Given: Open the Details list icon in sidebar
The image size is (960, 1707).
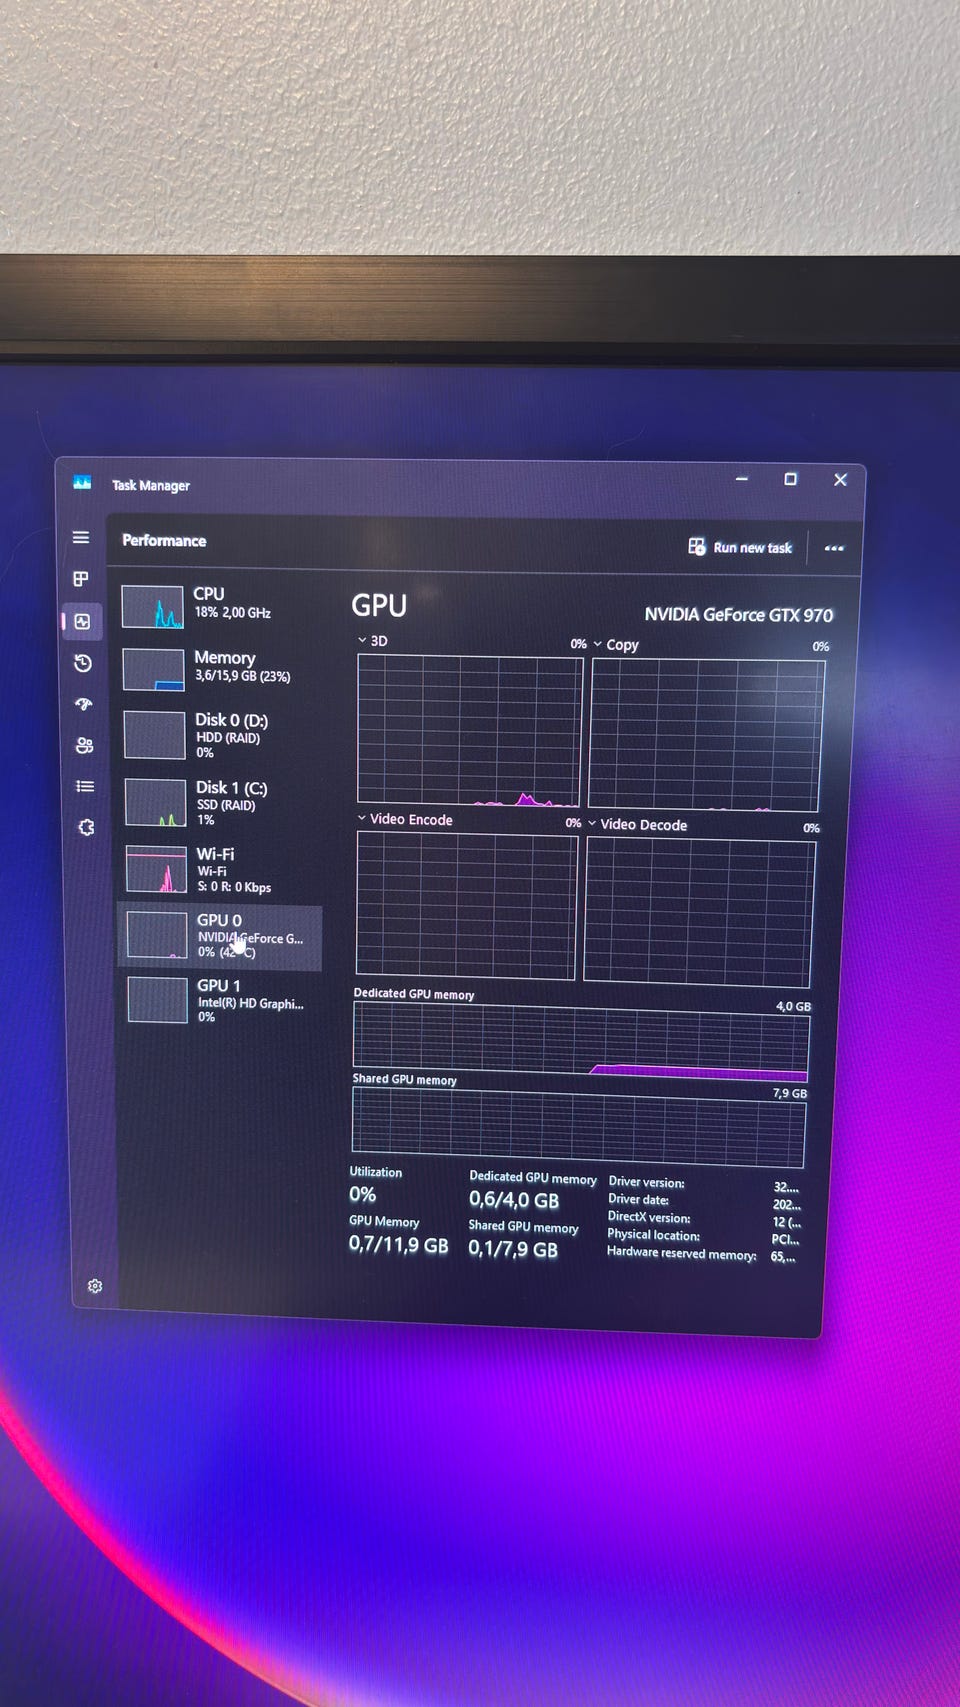Looking at the screenshot, I should pos(85,786).
